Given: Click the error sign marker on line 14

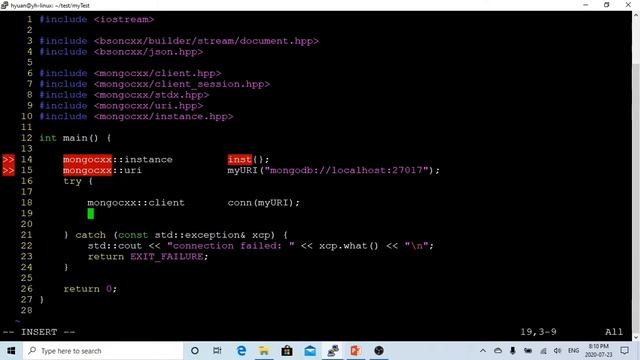Looking at the screenshot, I should 9,159.
